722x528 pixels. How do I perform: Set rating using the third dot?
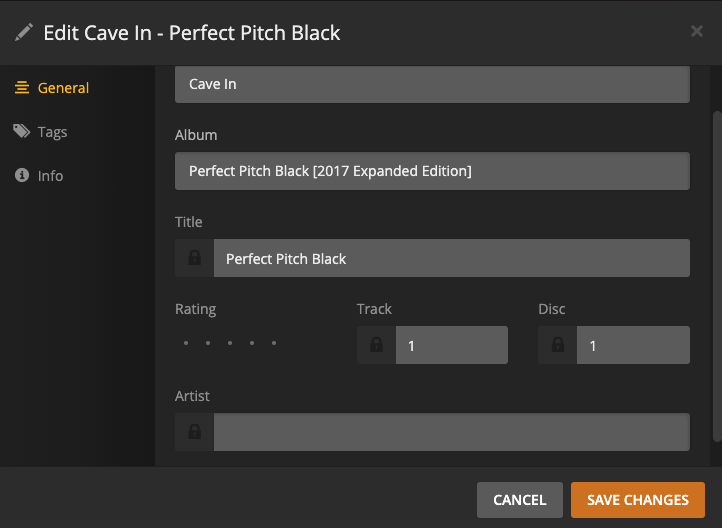click(230, 344)
